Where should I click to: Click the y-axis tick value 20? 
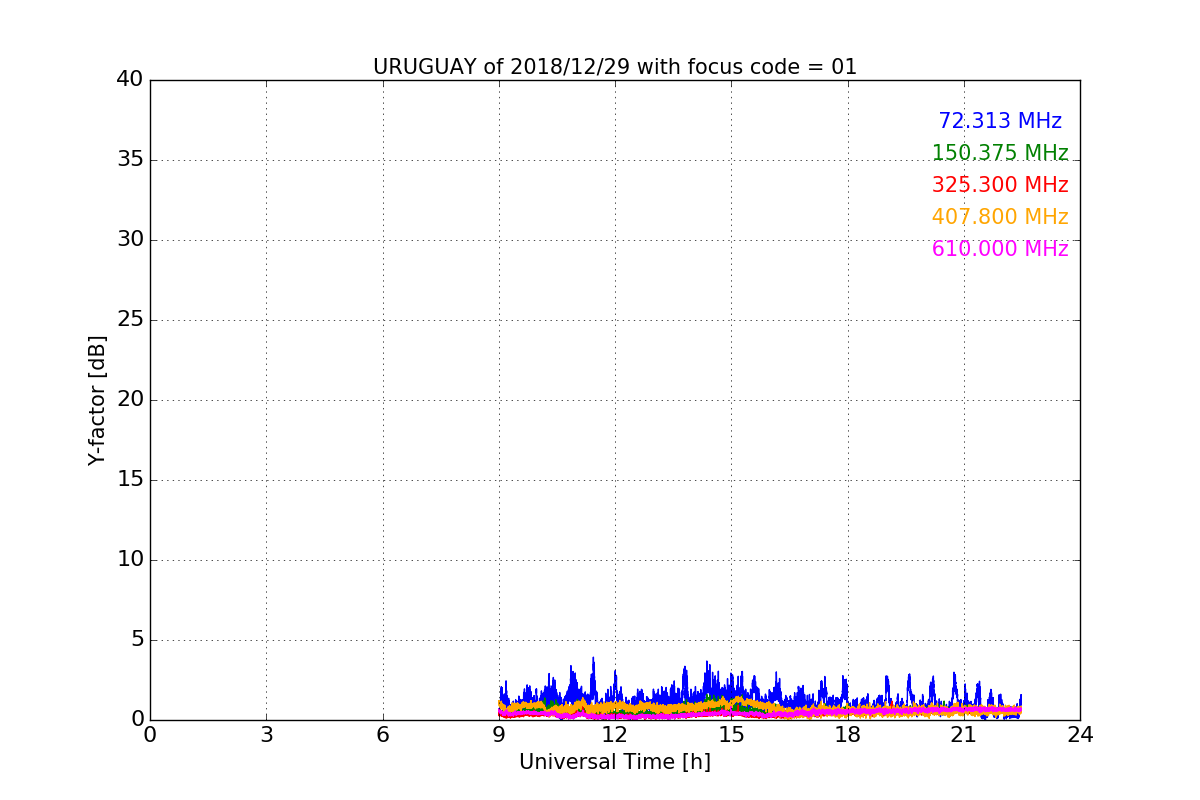pyautogui.click(x=130, y=400)
